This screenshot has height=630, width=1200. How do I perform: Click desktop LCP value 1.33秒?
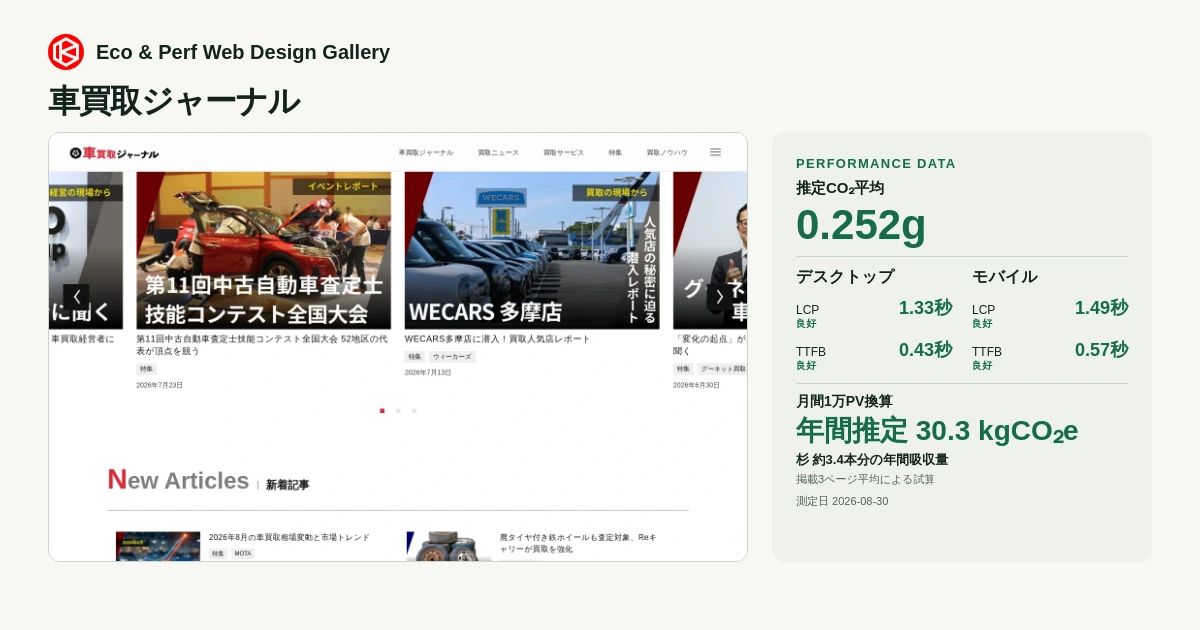pos(925,308)
